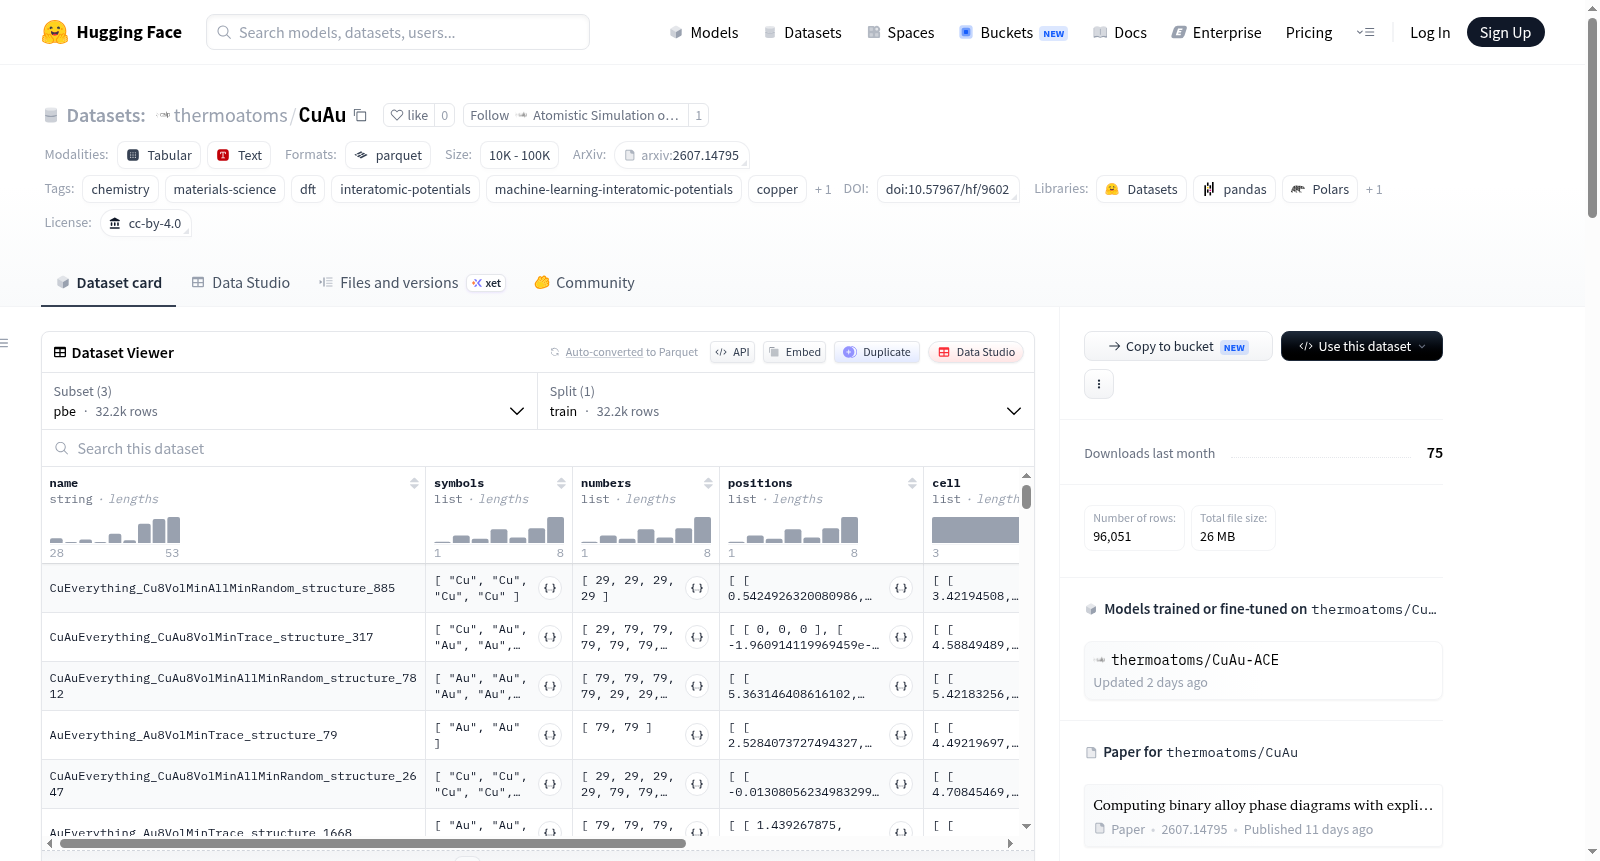
Task: Open Enterprise page
Action: [1217, 32]
